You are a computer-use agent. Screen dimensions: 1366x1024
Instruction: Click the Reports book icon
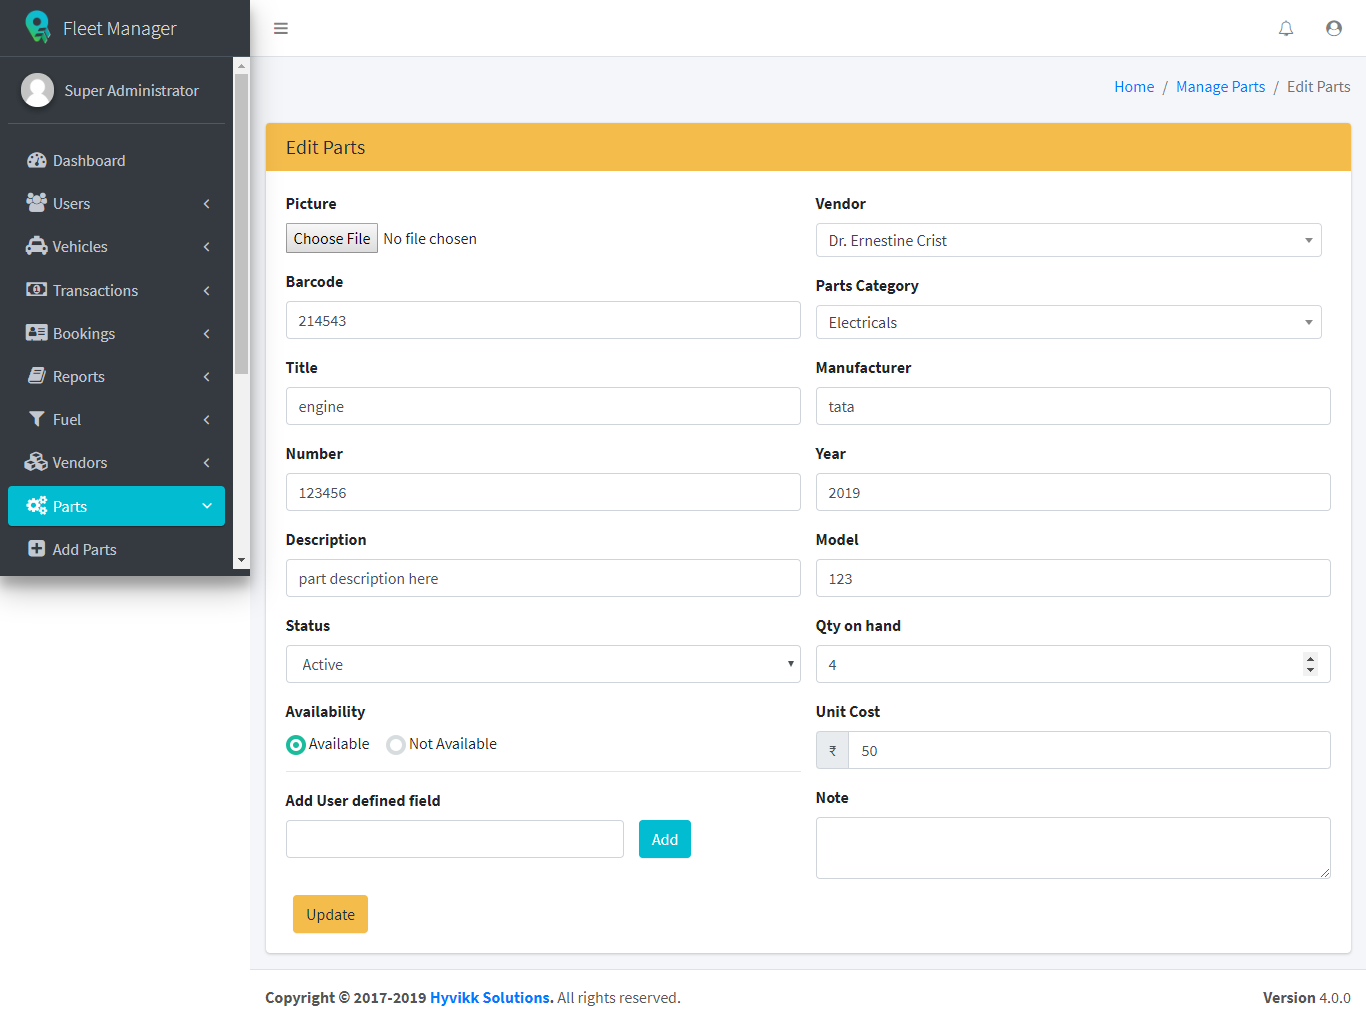[x=37, y=376]
